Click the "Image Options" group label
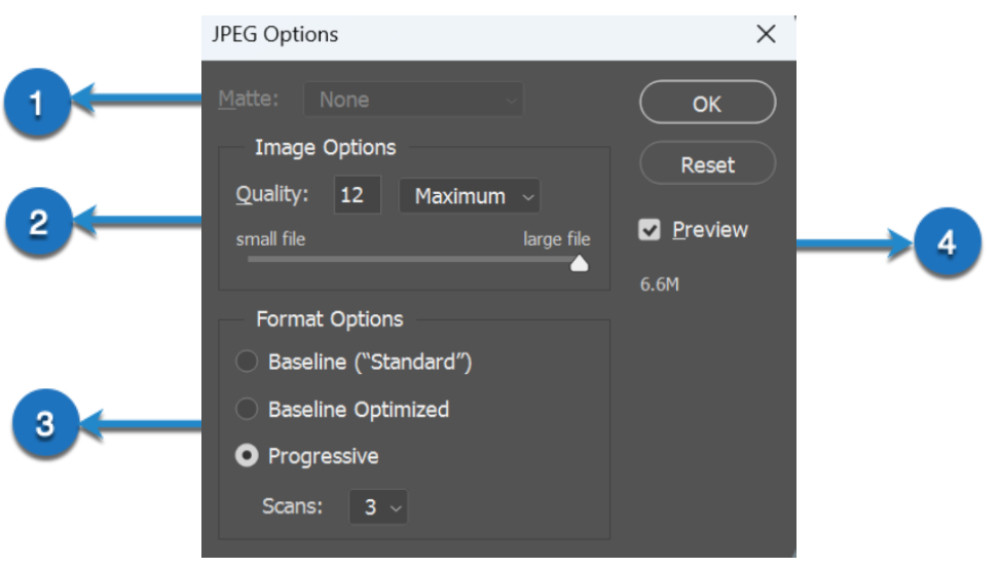1000x568 pixels. pyautogui.click(x=325, y=147)
